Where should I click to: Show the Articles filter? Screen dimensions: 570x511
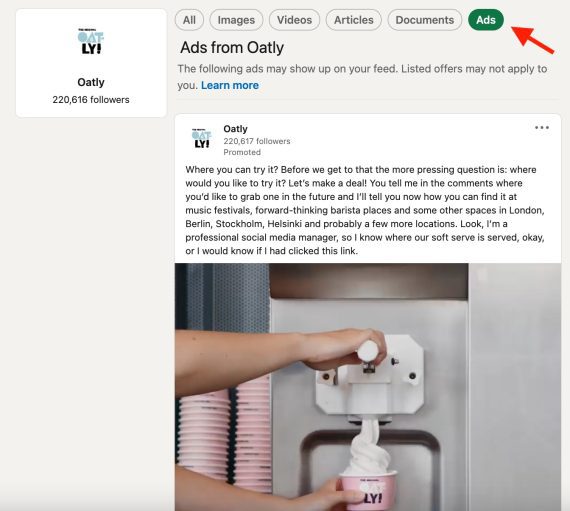click(354, 20)
